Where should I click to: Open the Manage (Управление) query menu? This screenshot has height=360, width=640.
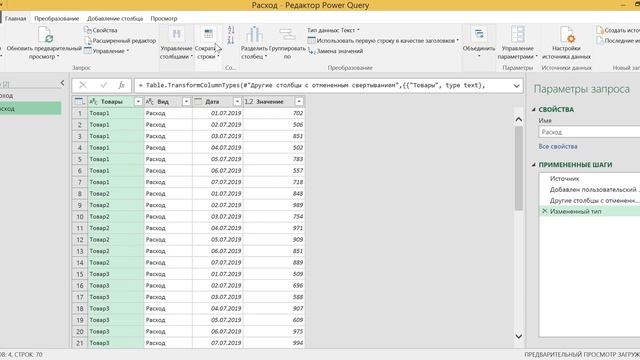coord(106,51)
